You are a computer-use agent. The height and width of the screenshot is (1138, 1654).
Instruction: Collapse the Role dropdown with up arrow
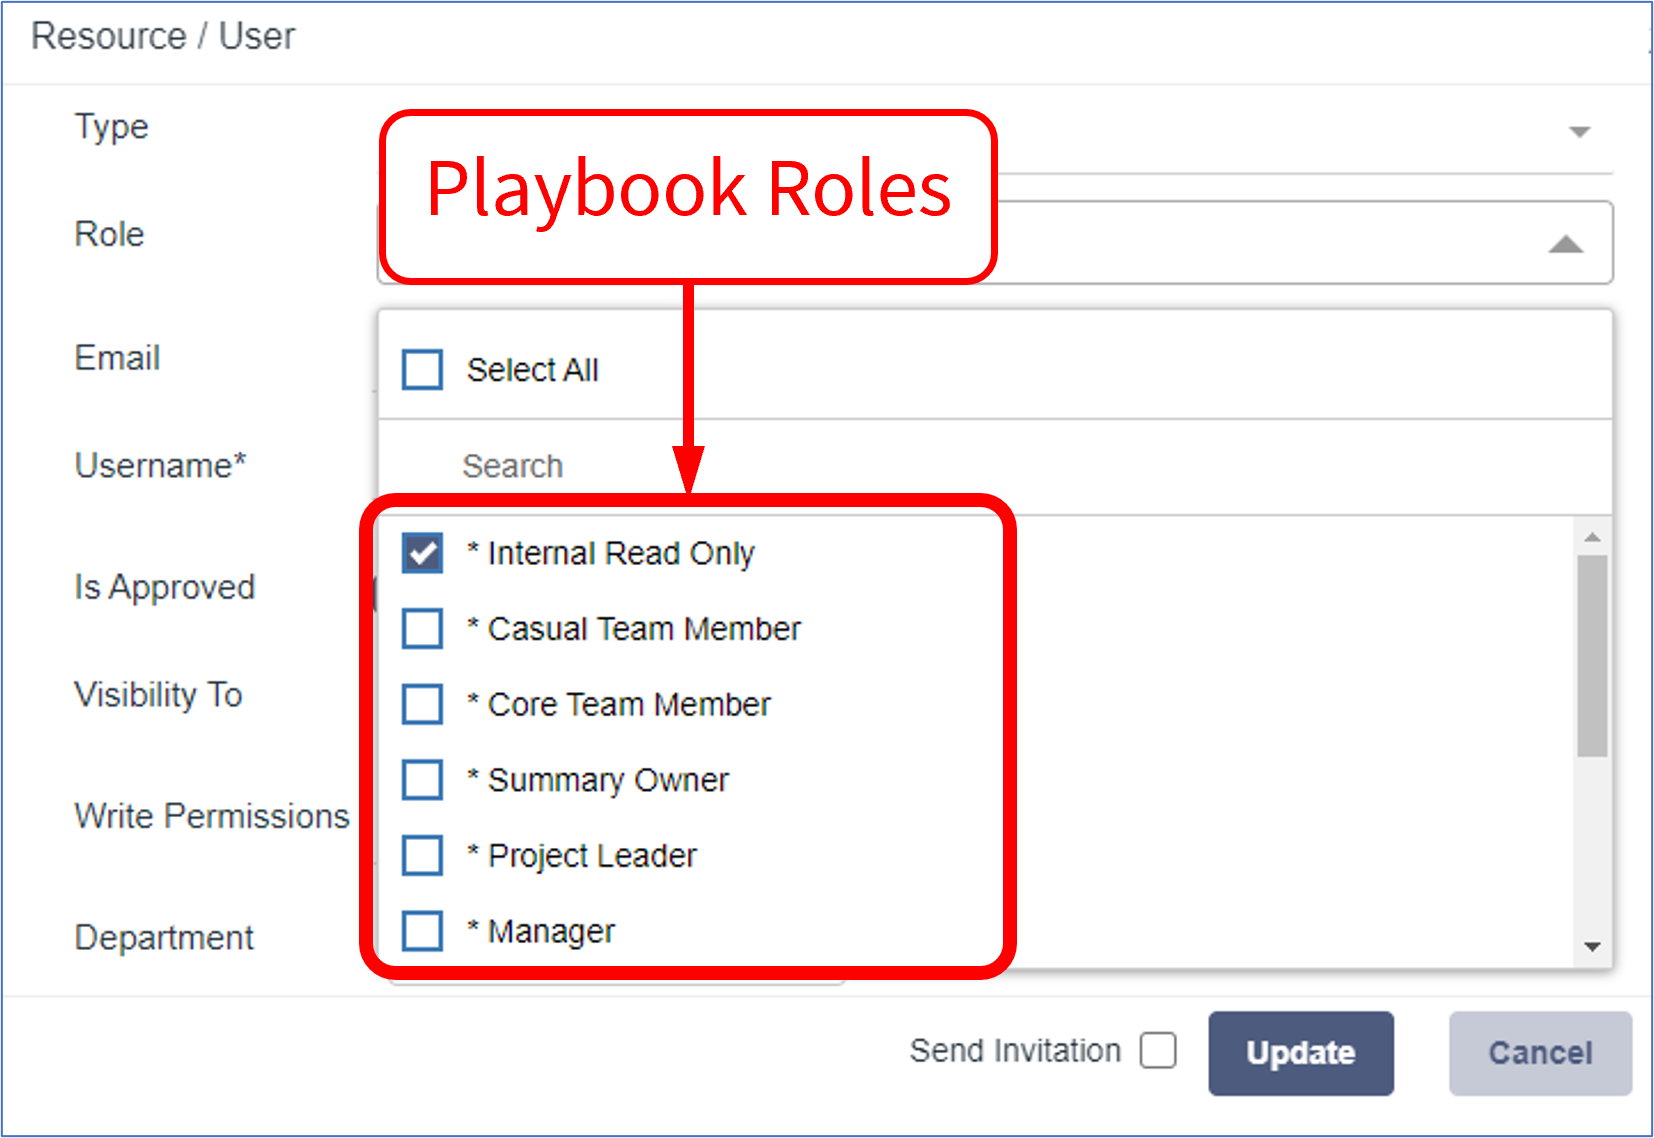tap(1566, 245)
